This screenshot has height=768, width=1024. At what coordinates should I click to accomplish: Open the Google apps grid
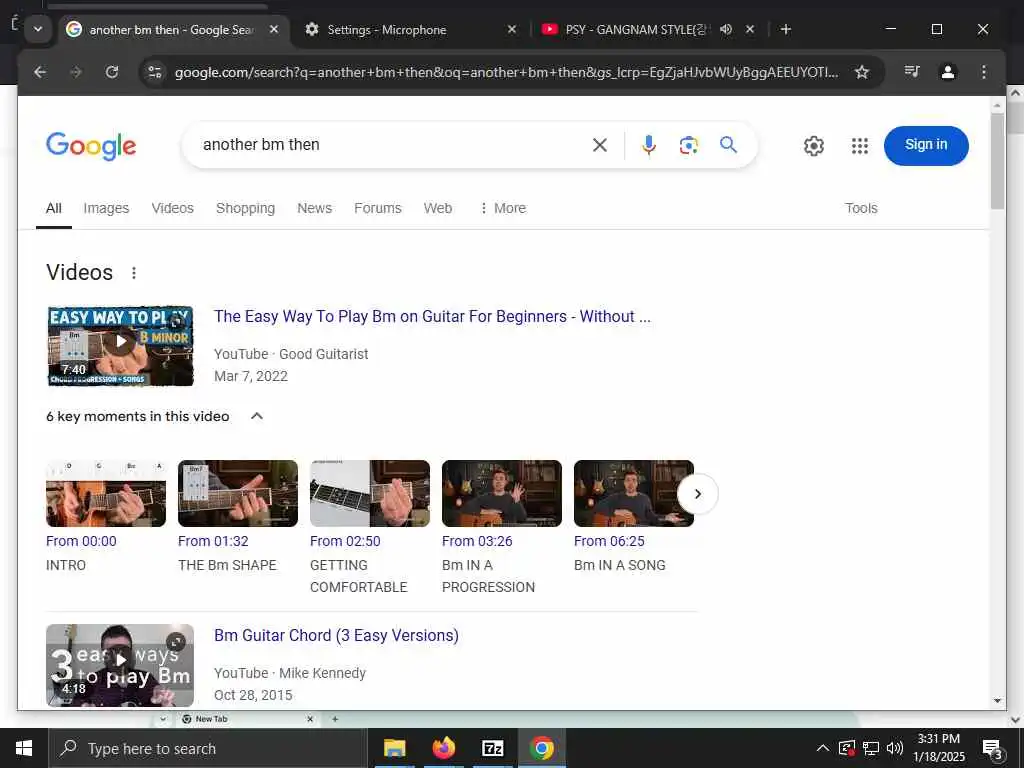[860, 146]
